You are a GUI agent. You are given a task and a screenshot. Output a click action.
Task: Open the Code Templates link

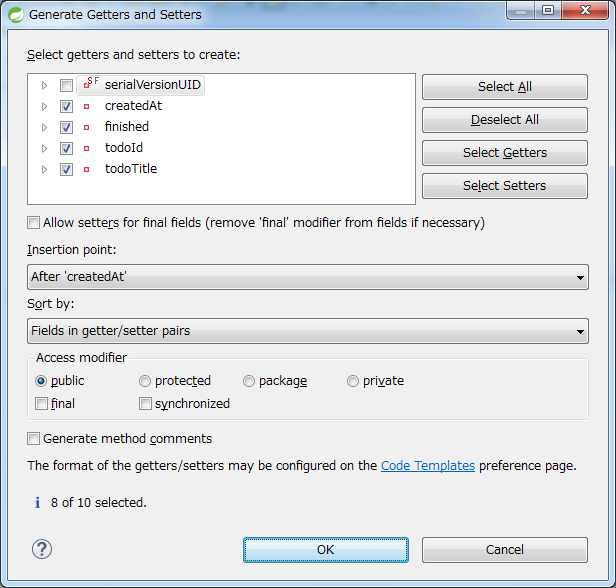(x=428, y=466)
